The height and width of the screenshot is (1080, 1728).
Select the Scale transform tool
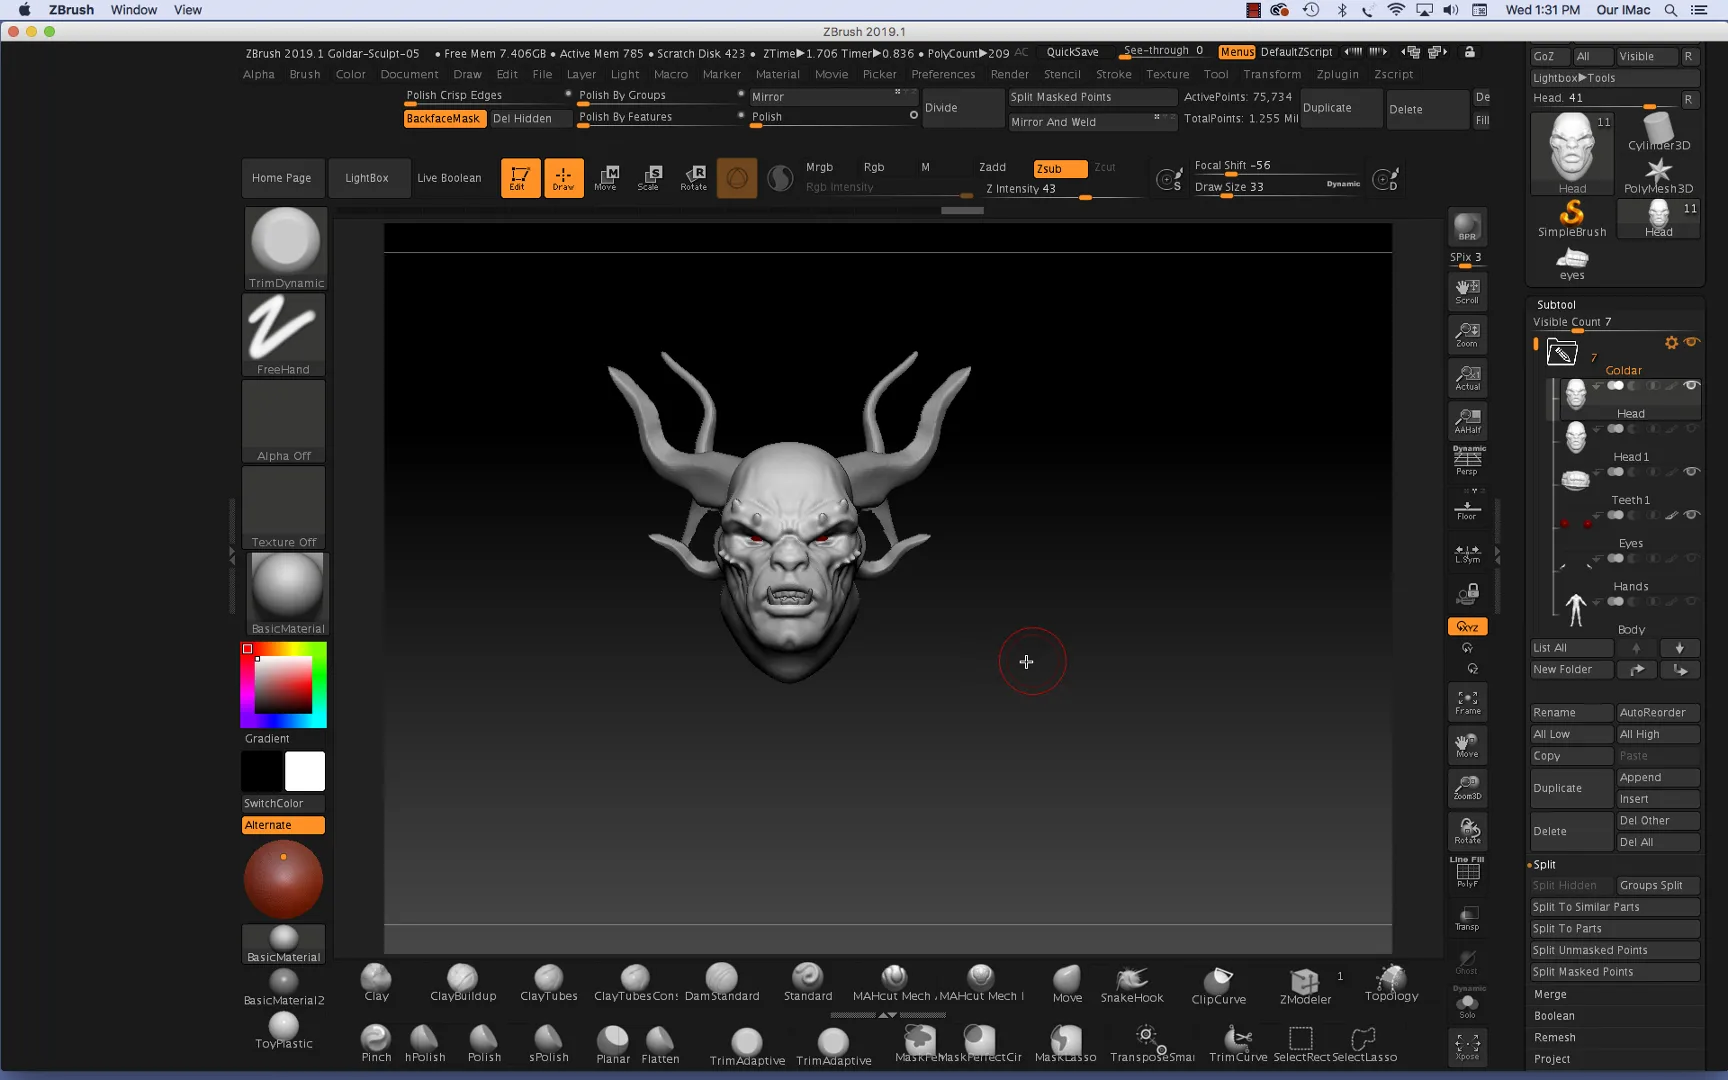[649, 178]
